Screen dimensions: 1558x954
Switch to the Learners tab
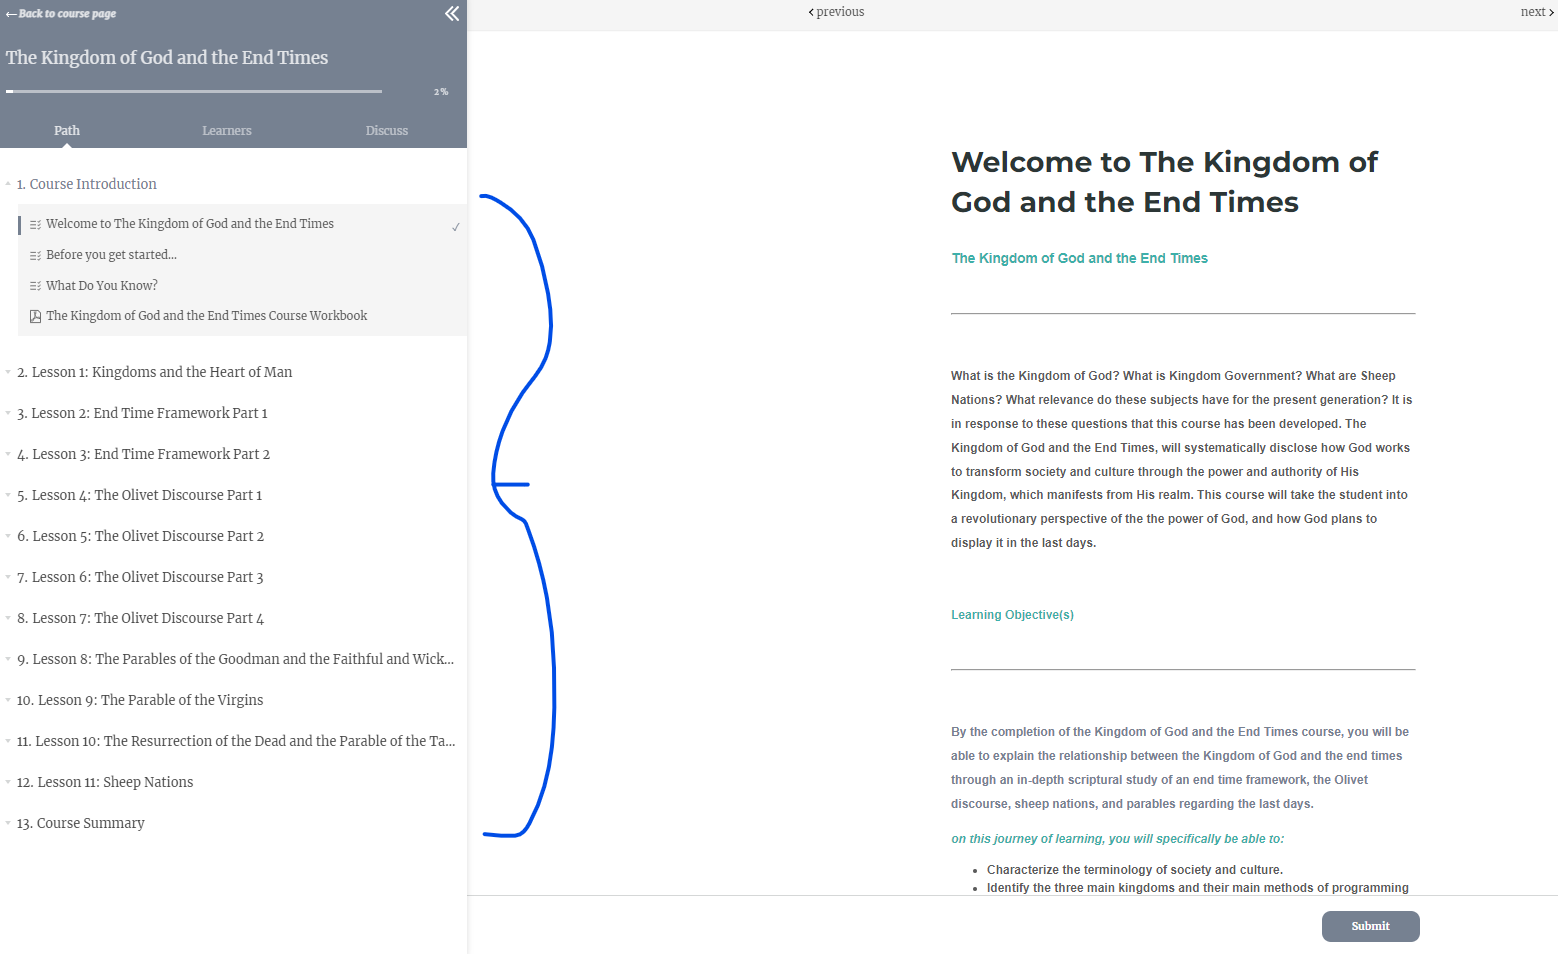227,131
